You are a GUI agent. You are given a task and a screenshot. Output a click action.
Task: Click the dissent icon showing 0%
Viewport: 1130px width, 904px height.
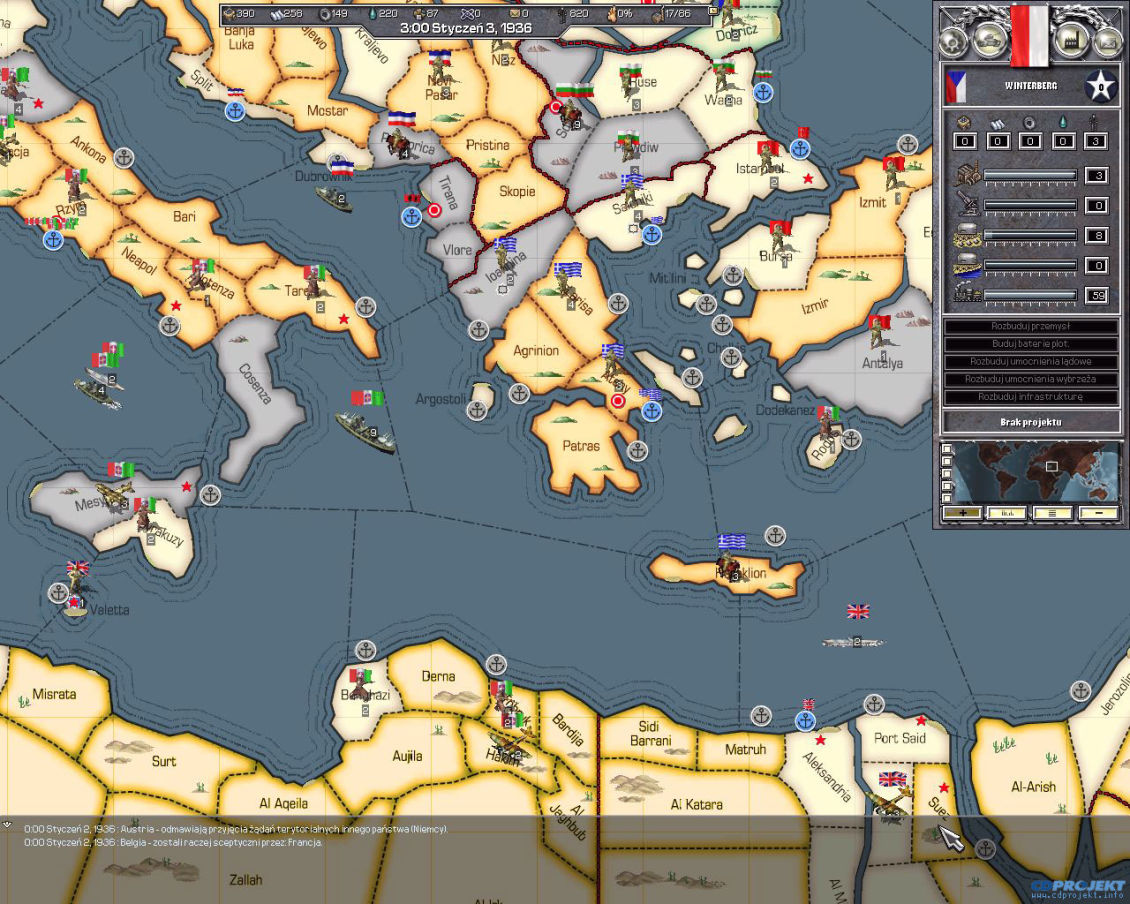pos(612,13)
